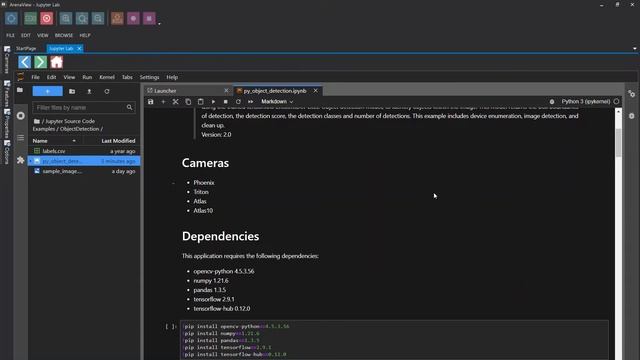Open JupyterLab Help menu
The width and height of the screenshot is (640, 360).
tap(172, 77)
